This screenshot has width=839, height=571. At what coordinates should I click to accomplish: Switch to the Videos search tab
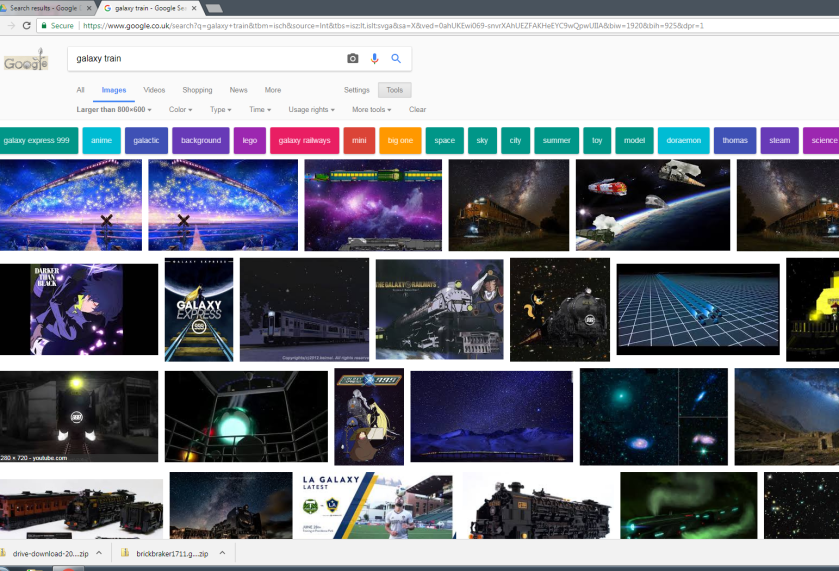pyautogui.click(x=154, y=90)
